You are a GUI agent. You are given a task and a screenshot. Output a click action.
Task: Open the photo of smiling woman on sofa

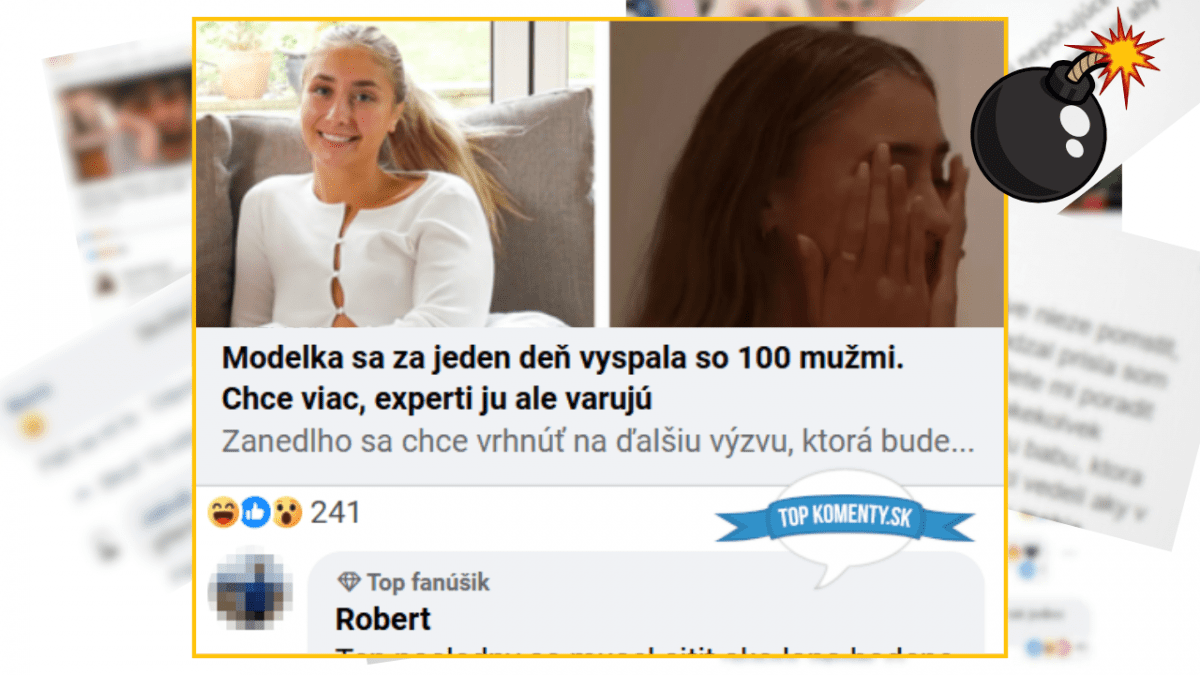395,174
